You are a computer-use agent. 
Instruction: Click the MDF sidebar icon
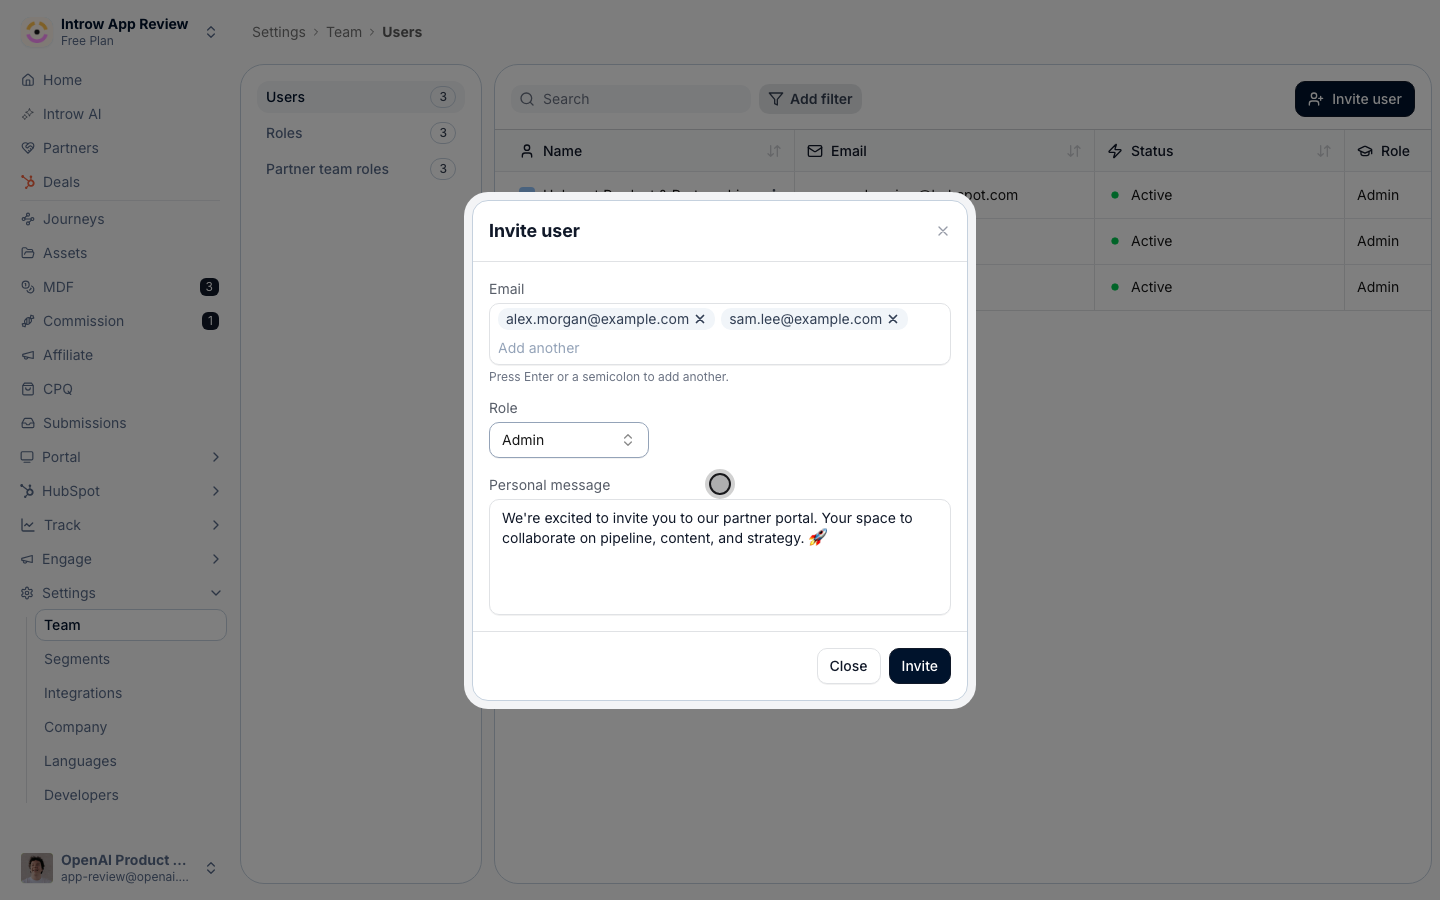pyautogui.click(x=28, y=287)
